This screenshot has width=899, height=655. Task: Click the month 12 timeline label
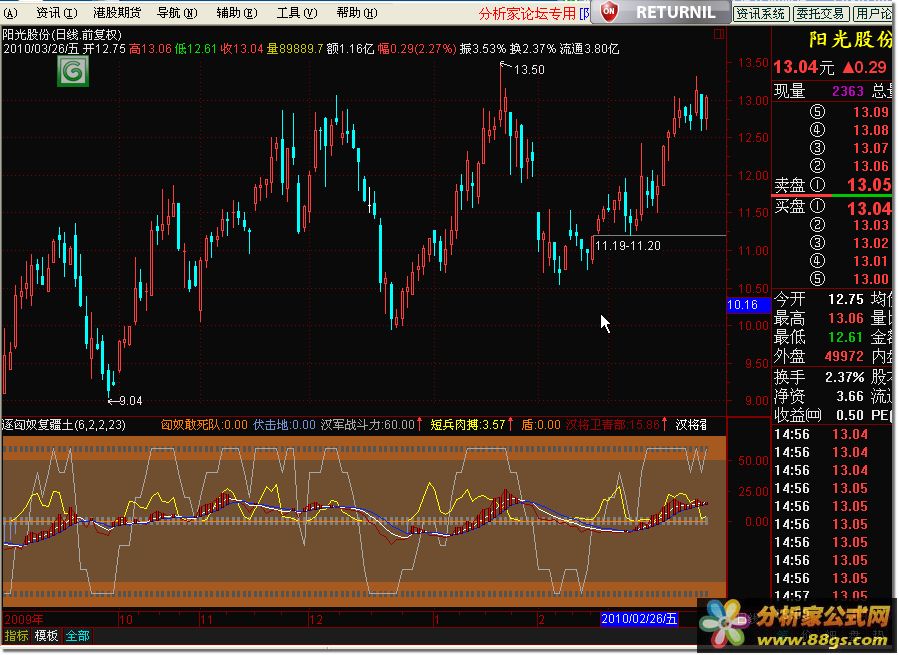[x=315, y=619]
